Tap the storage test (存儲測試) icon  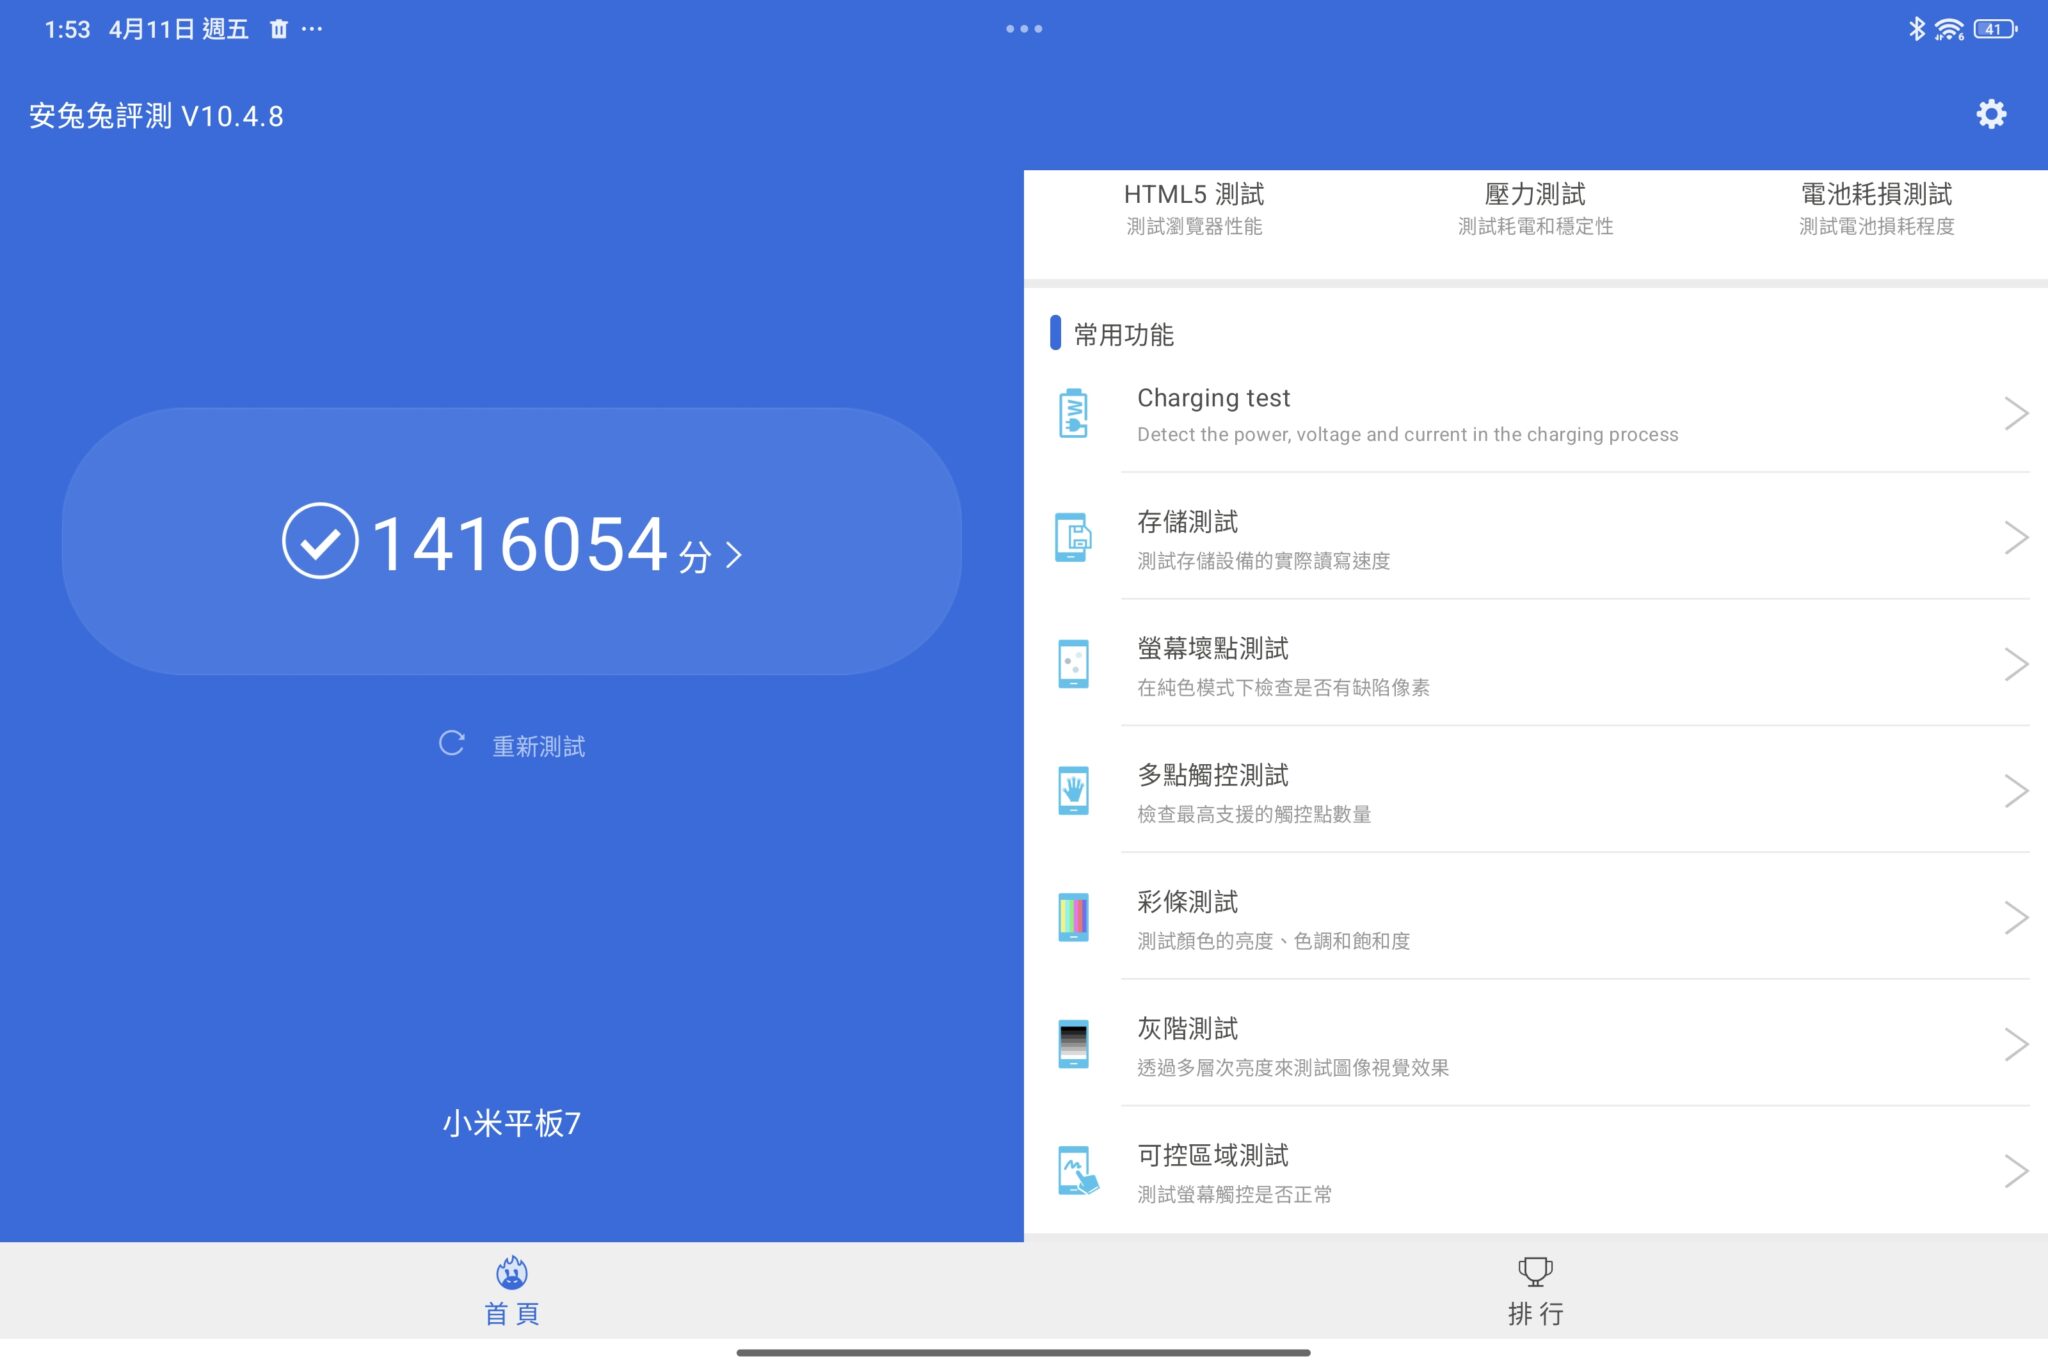(x=1073, y=538)
